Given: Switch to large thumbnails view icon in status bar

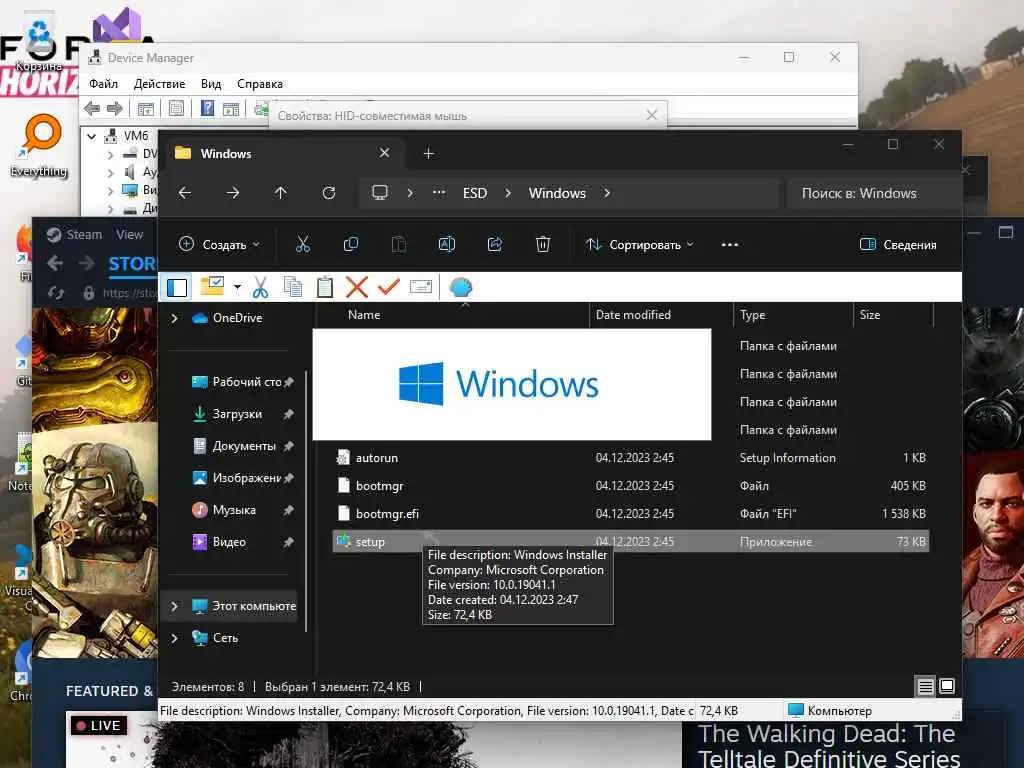Looking at the screenshot, I should pyautogui.click(x=947, y=686).
